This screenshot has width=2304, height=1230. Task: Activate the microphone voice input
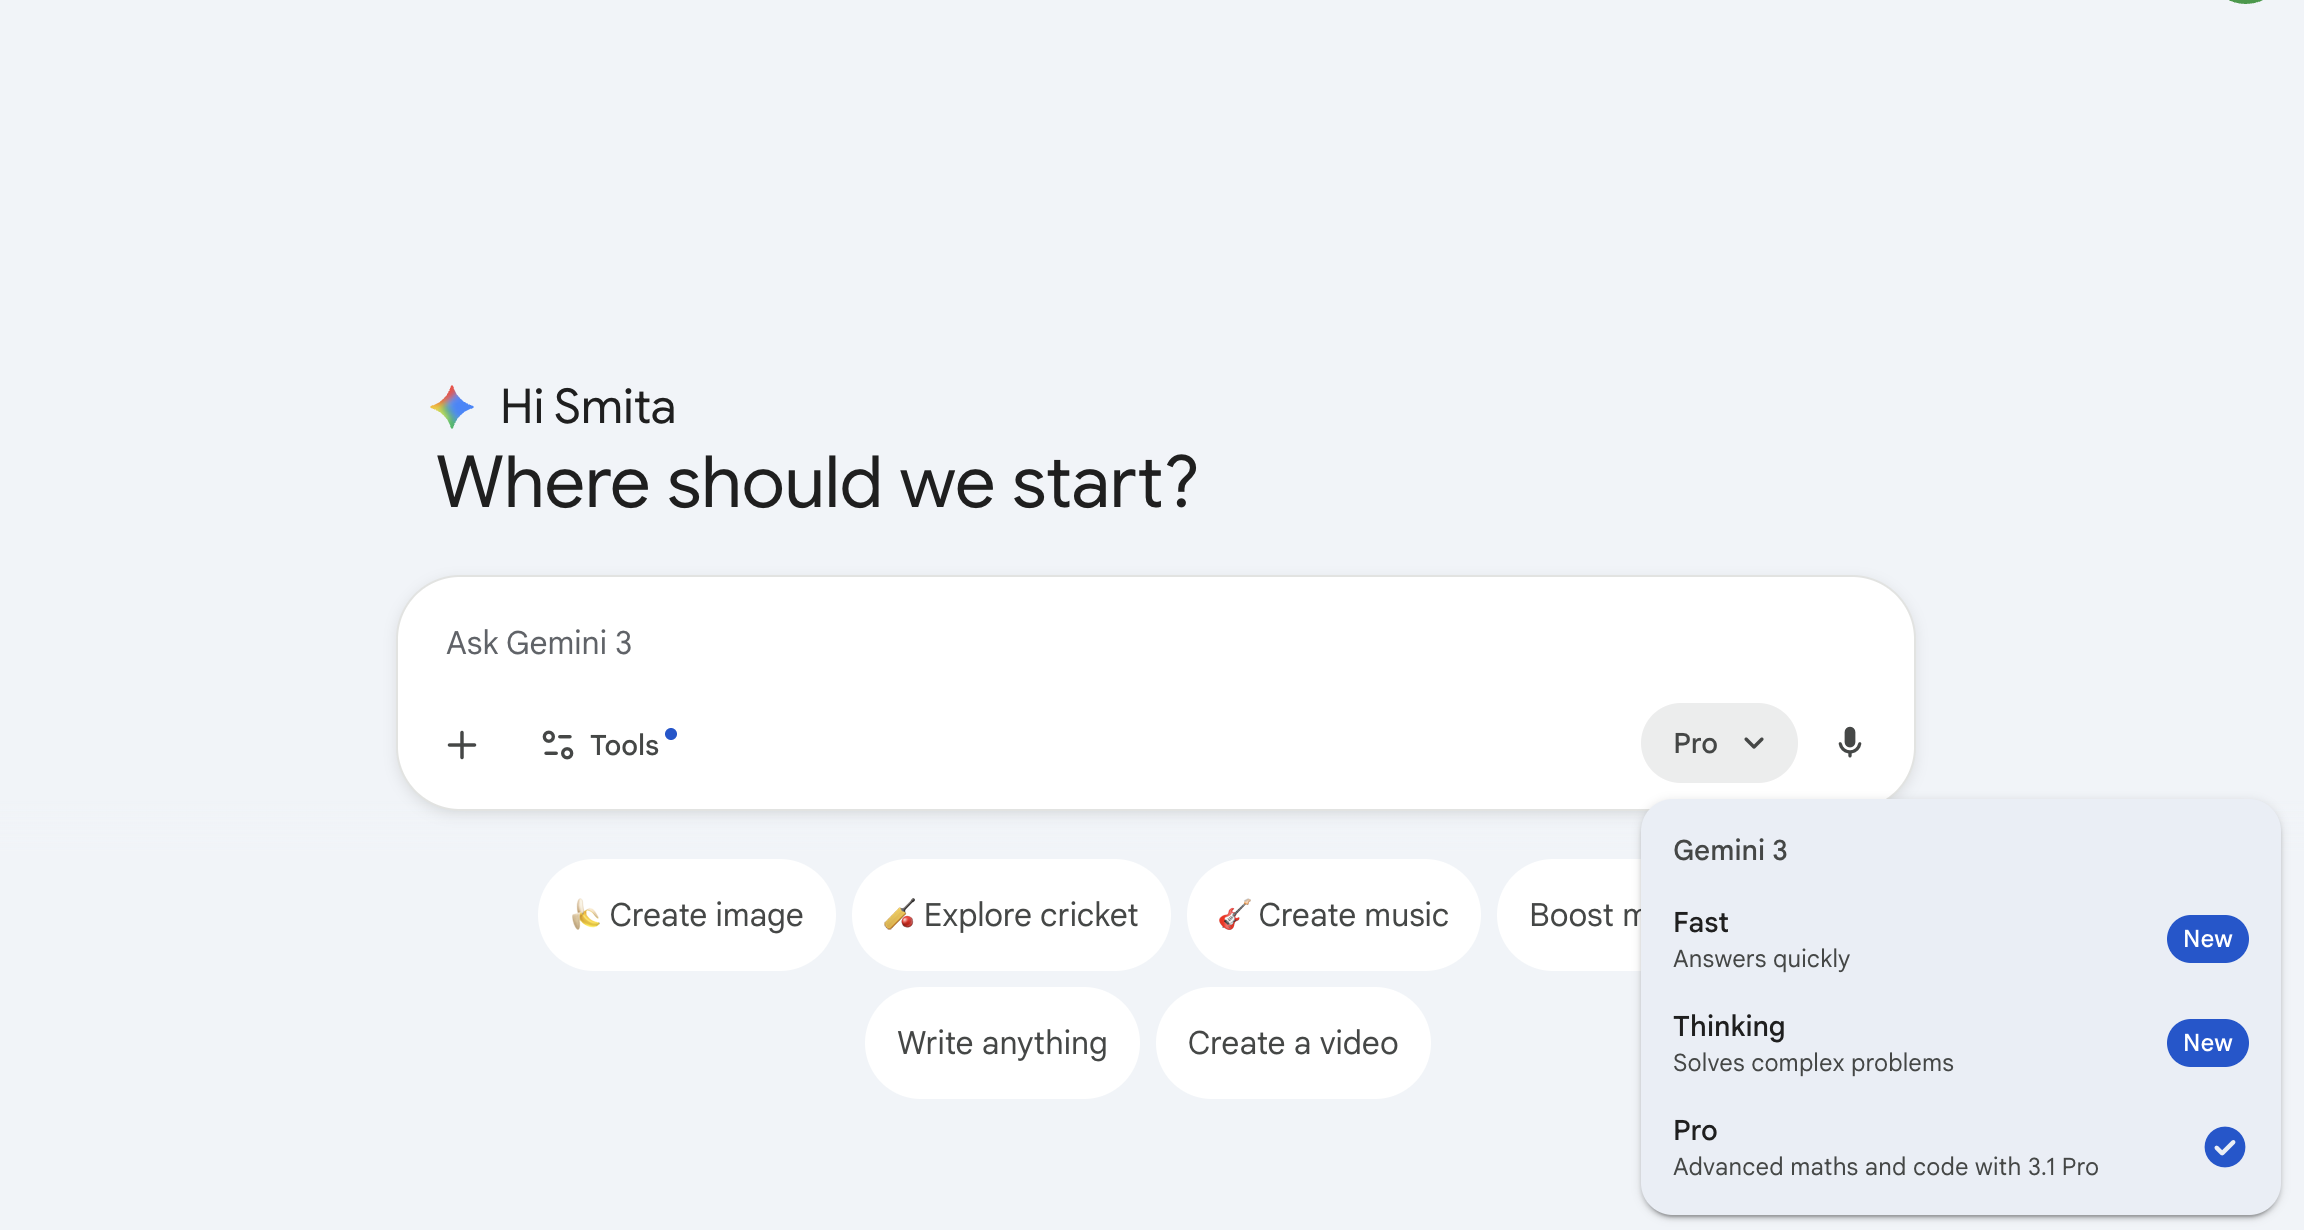click(1850, 743)
